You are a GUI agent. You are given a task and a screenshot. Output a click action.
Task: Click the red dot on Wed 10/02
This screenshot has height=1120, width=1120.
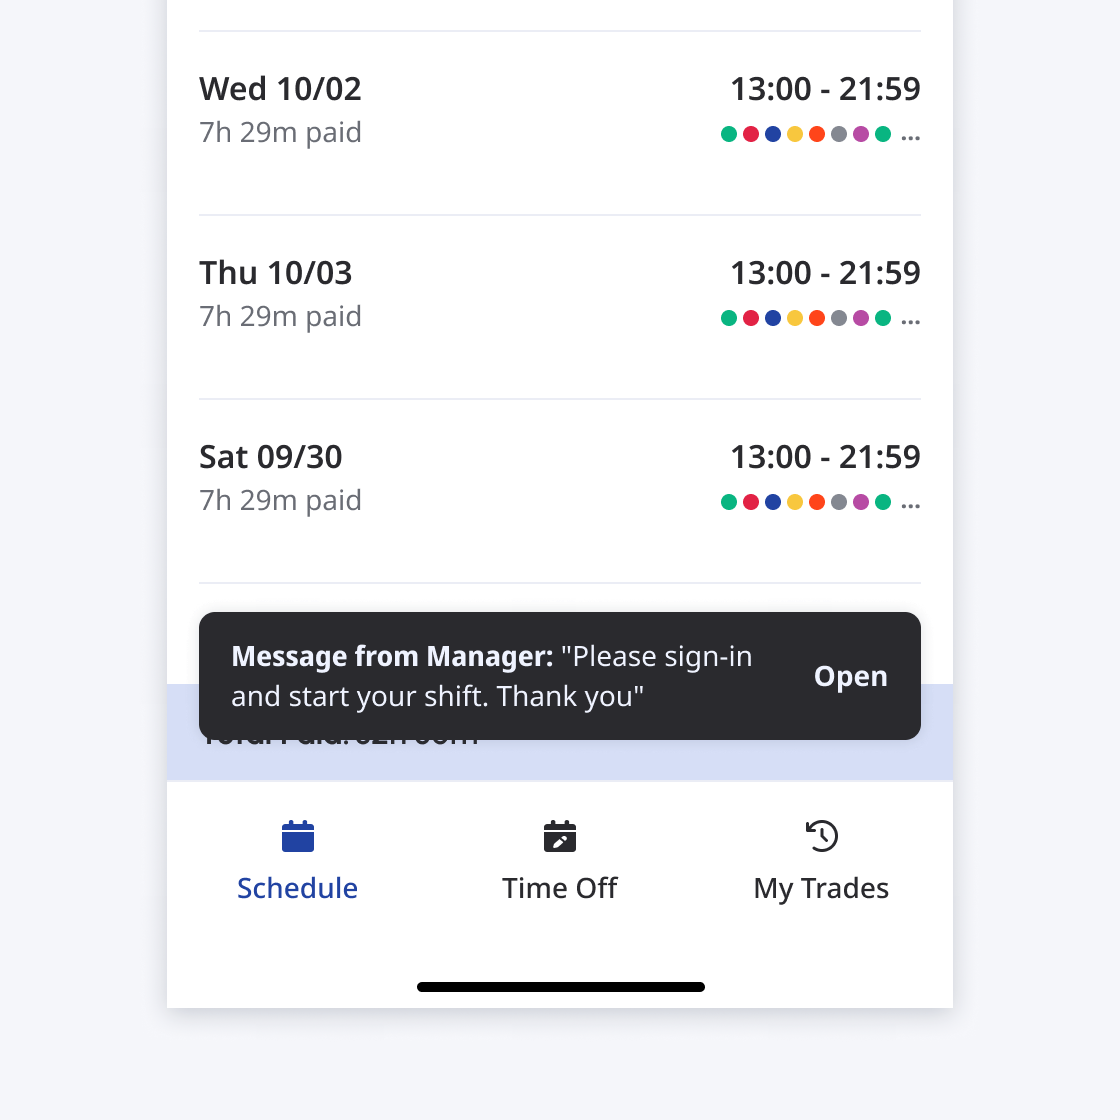point(751,134)
